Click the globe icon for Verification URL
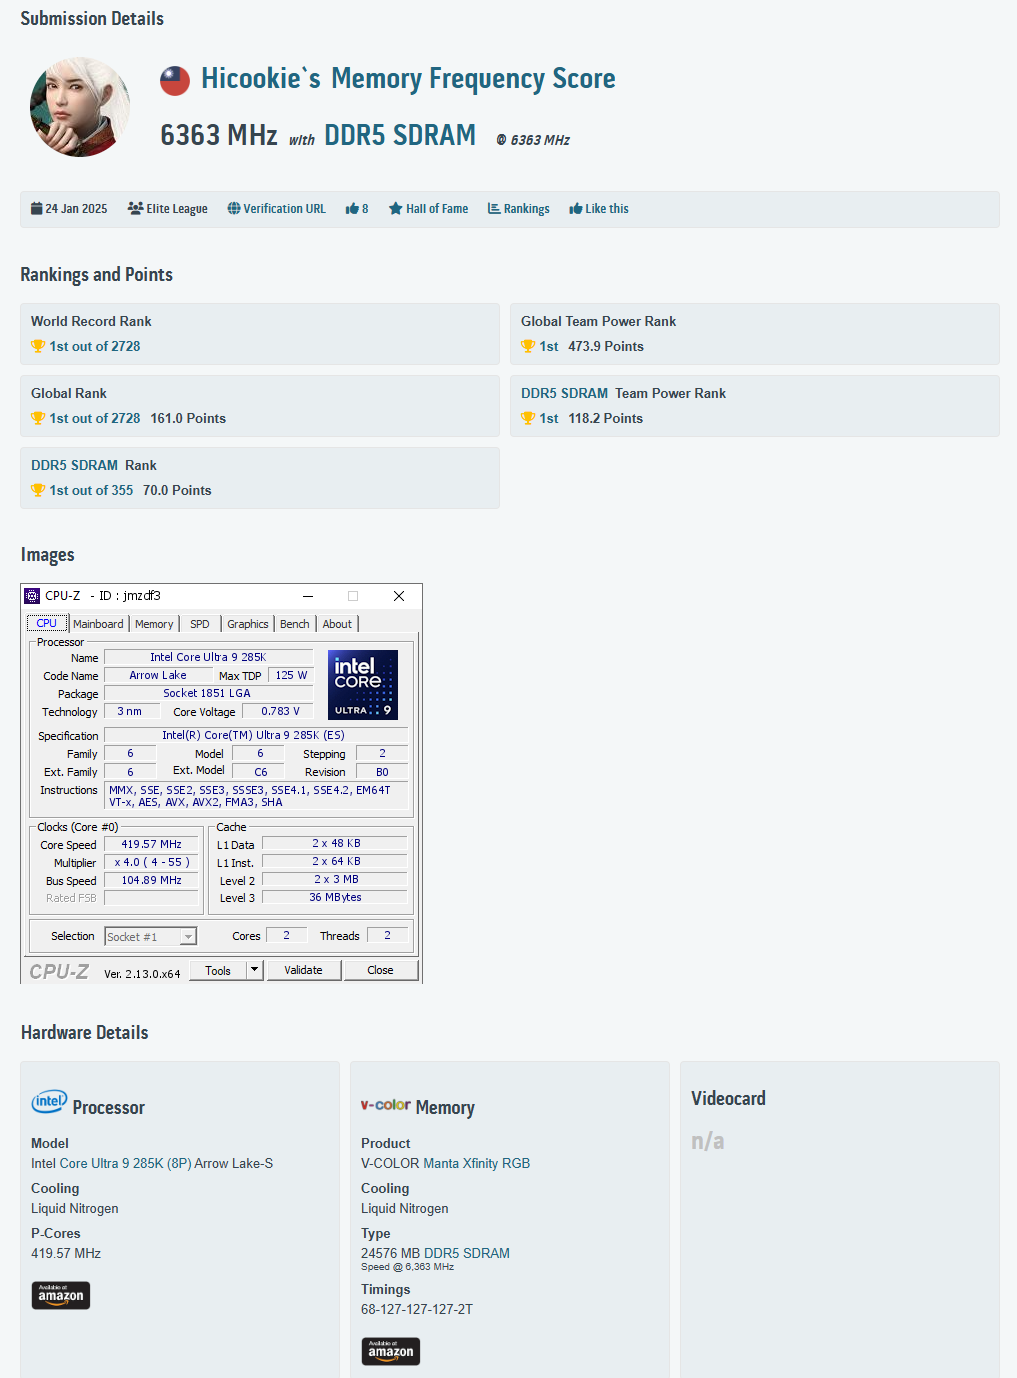The image size is (1017, 1378). pyautogui.click(x=234, y=208)
